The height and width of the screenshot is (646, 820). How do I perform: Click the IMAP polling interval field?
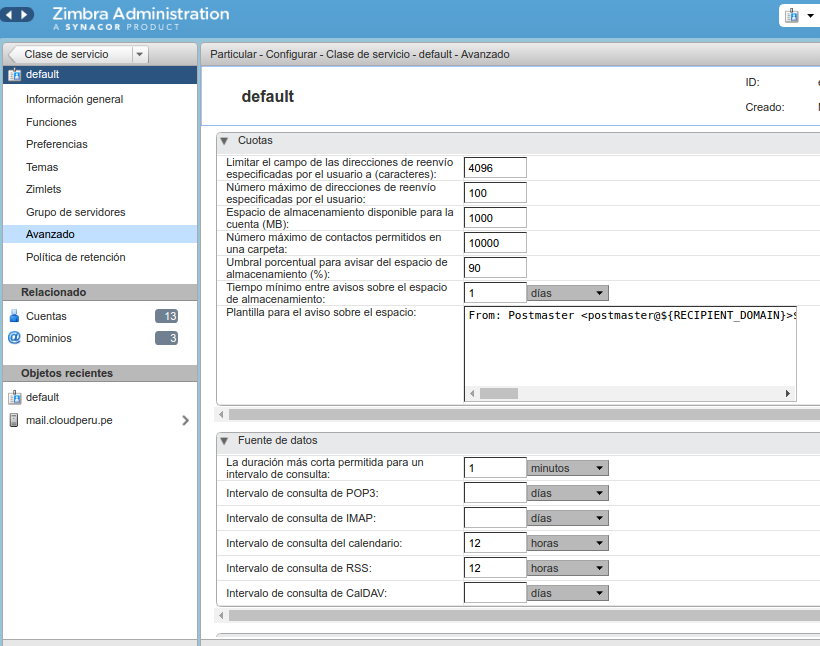pos(495,518)
